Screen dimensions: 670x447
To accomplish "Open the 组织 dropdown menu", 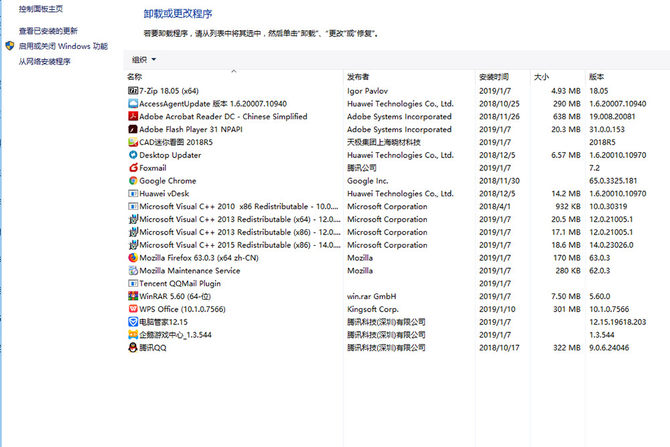I will (144, 60).
